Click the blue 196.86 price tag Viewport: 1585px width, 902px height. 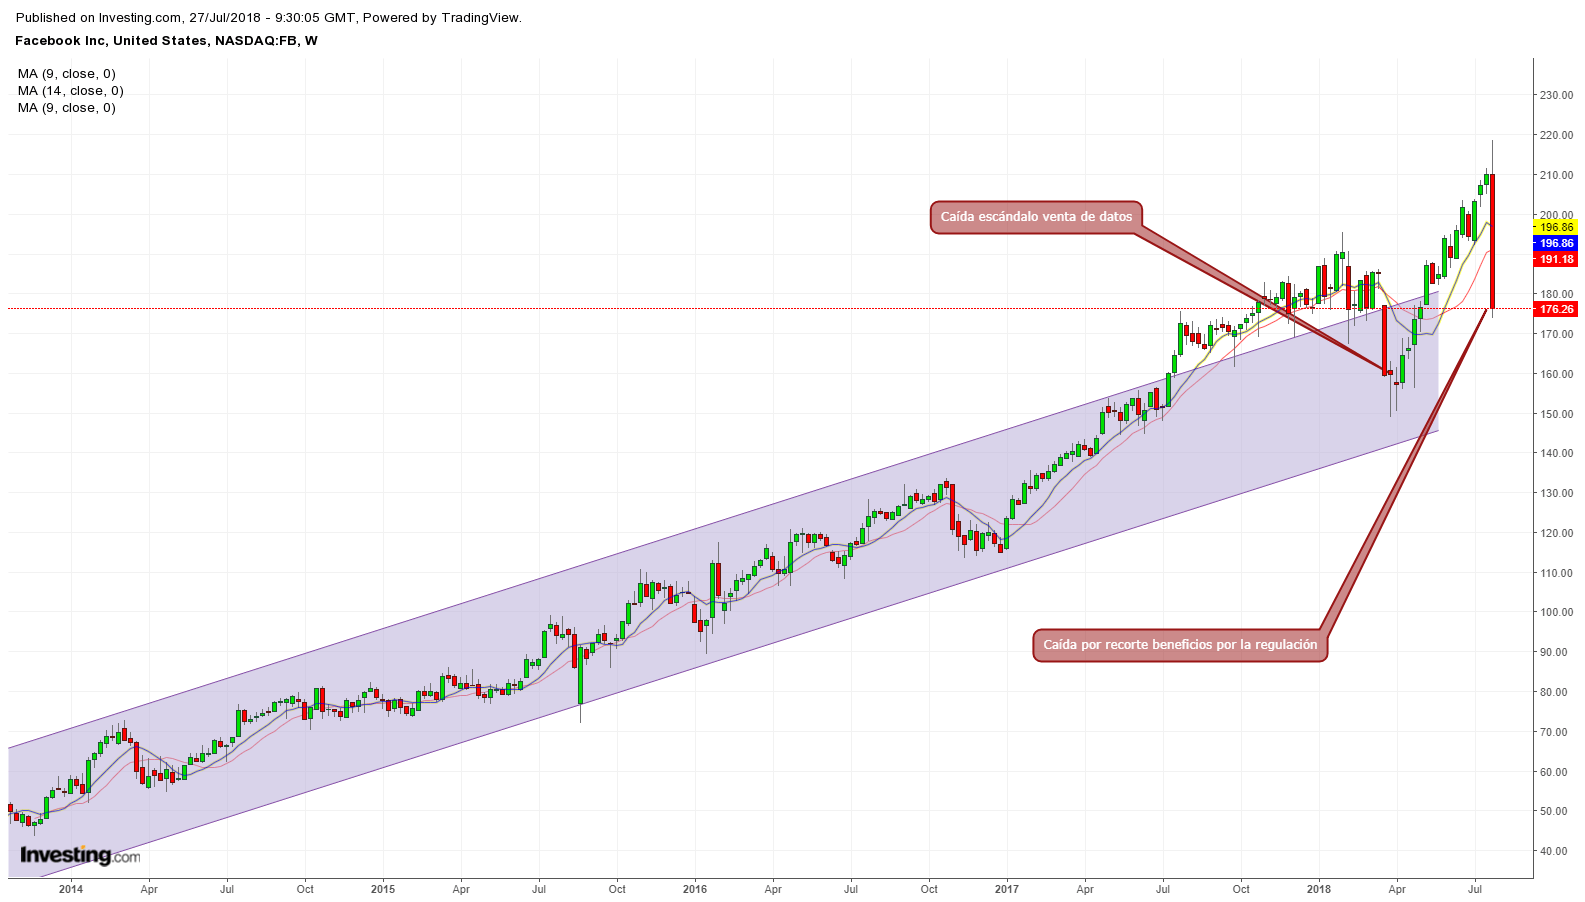[x=1556, y=244]
